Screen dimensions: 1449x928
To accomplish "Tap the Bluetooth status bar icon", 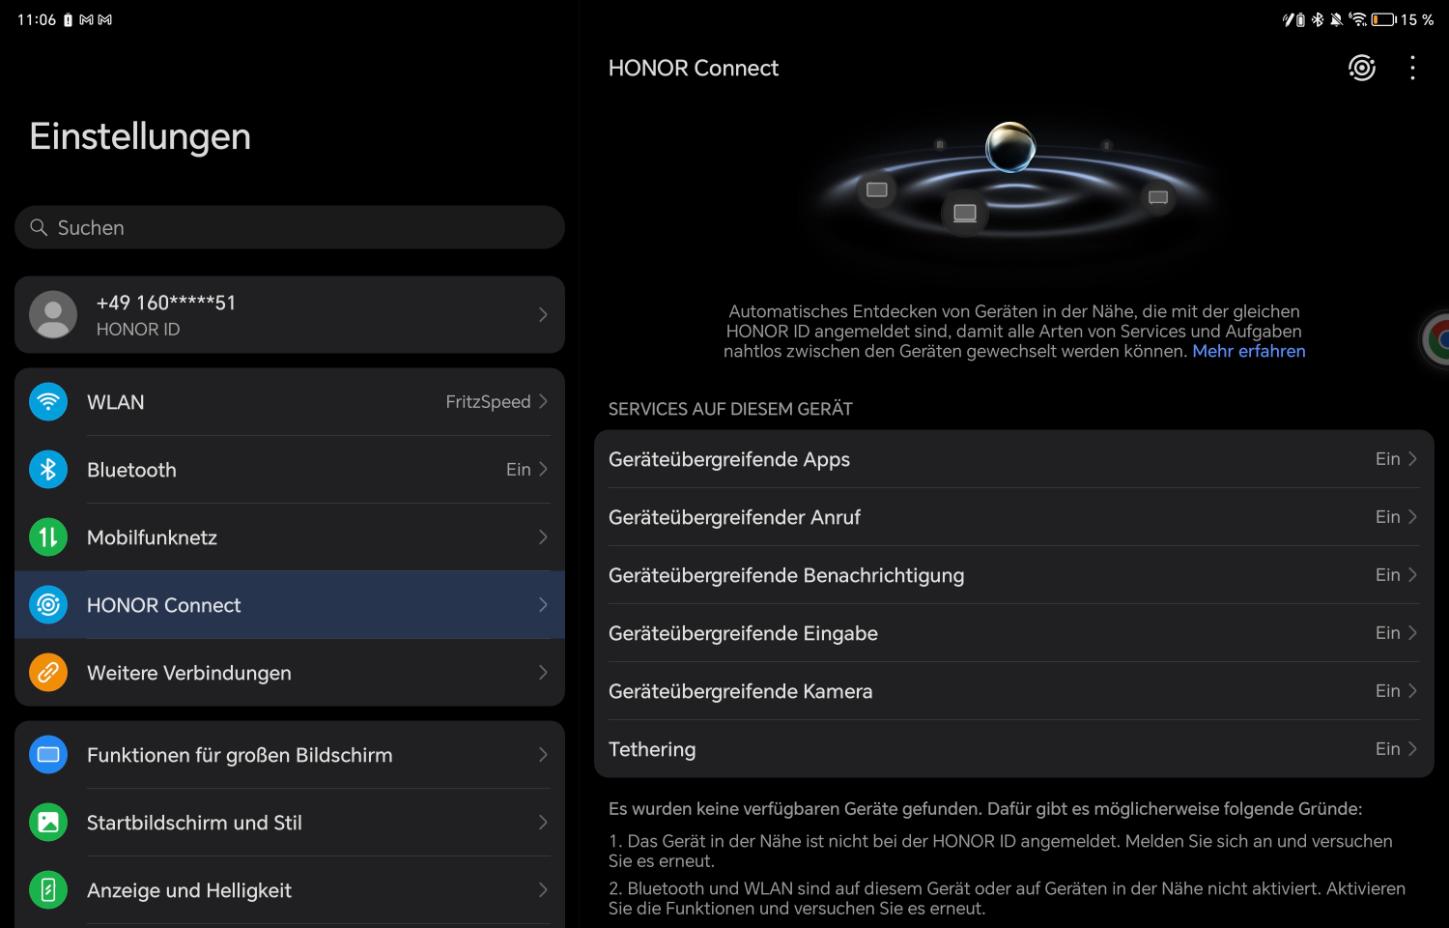I will (x=1318, y=19).
